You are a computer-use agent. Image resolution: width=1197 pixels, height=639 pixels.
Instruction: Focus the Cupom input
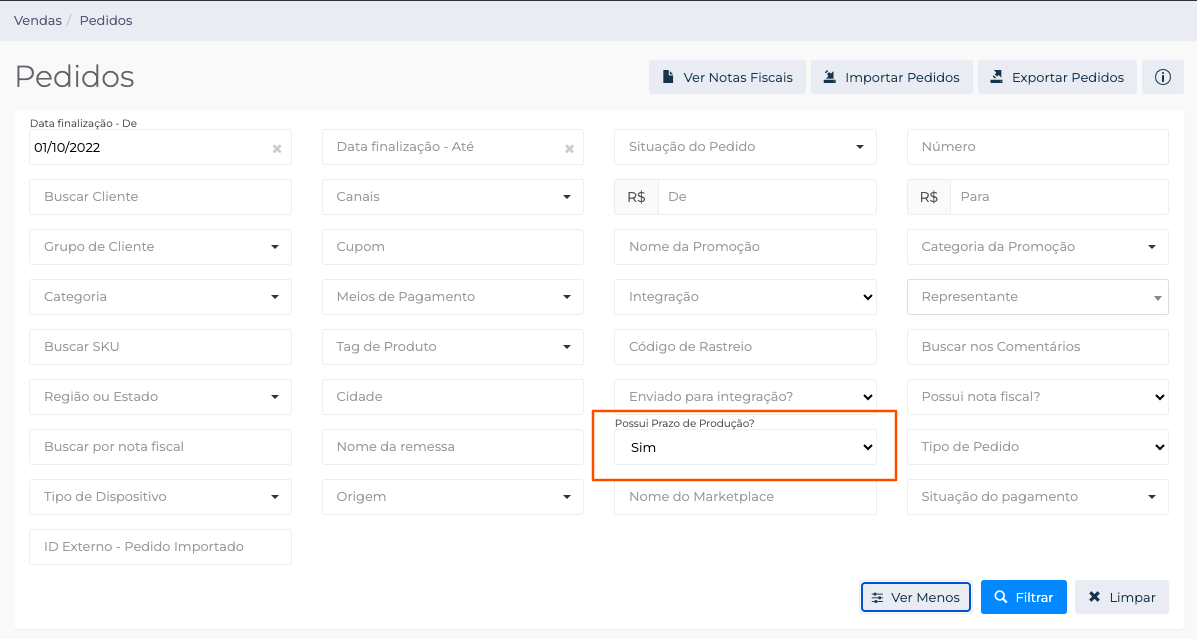click(x=453, y=247)
